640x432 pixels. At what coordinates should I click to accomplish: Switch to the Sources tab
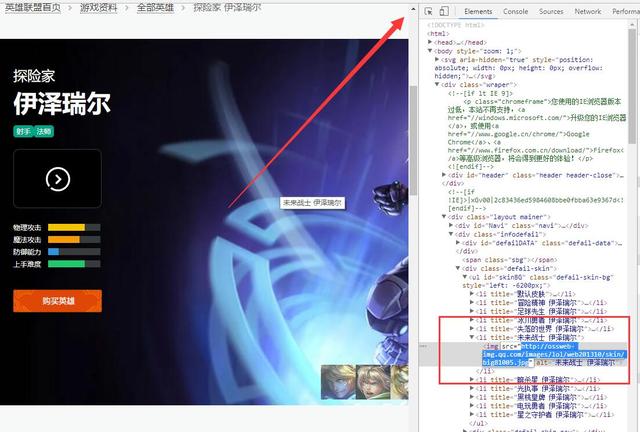pos(551,12)
